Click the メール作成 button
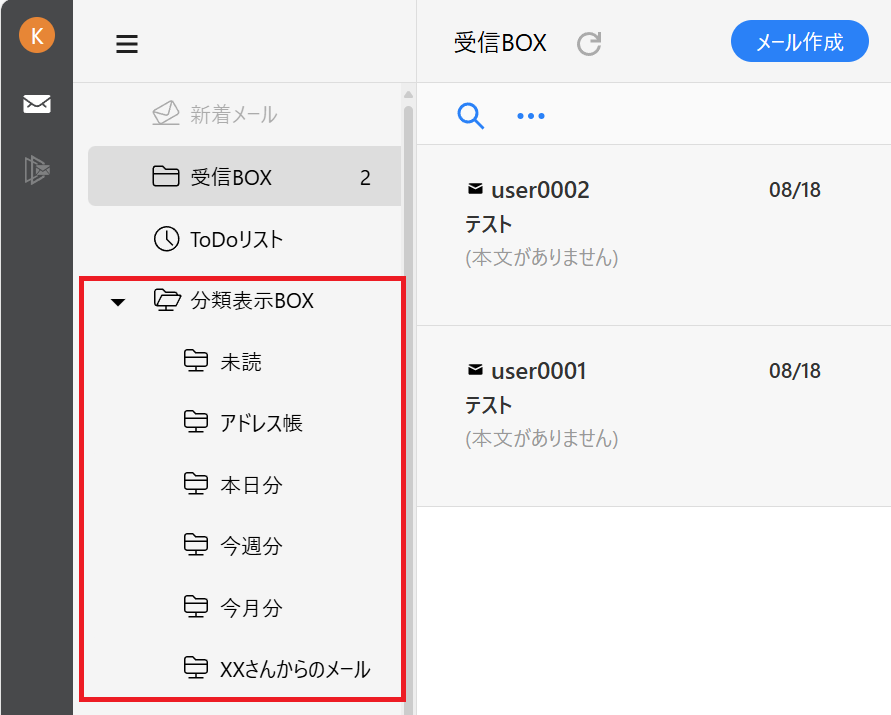The image size is (891, 715). tap(800, 41)
